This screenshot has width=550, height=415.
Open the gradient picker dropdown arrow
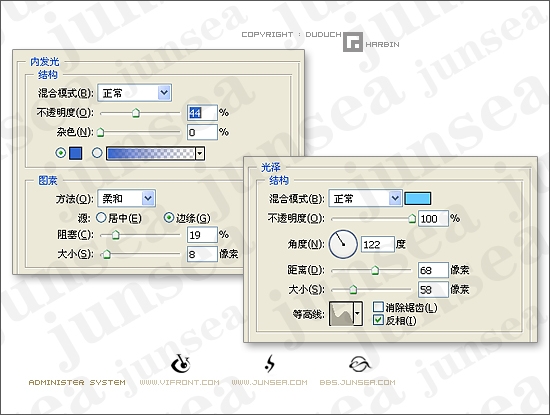(x=200, y=153)
